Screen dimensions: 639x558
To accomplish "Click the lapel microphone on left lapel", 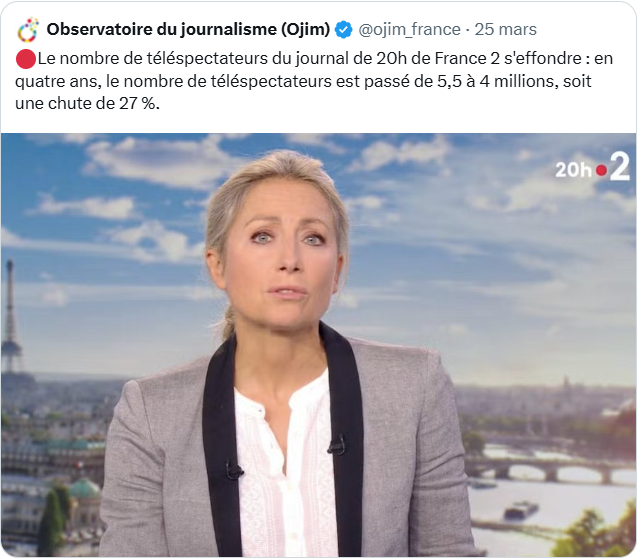I will click(234, 471).
